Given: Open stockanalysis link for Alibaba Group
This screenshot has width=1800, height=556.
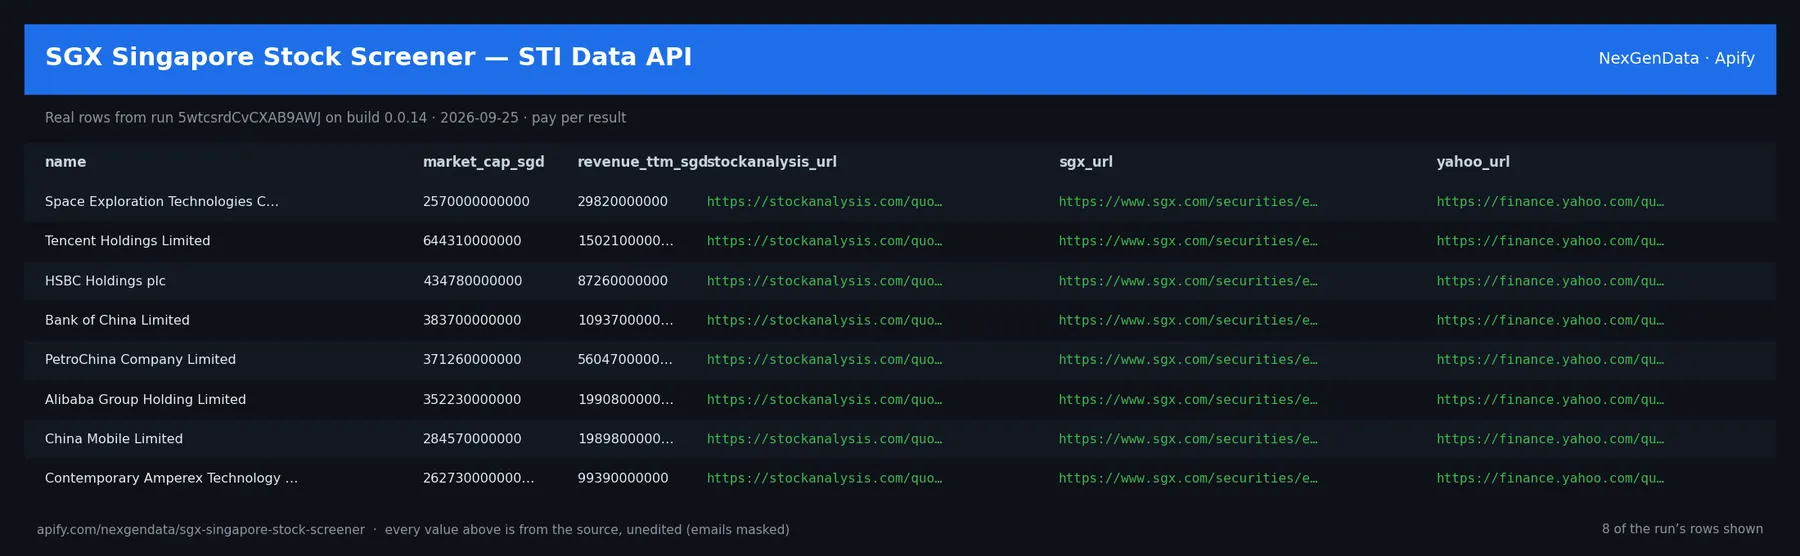Looking at the screenshot, I should 824,399.
